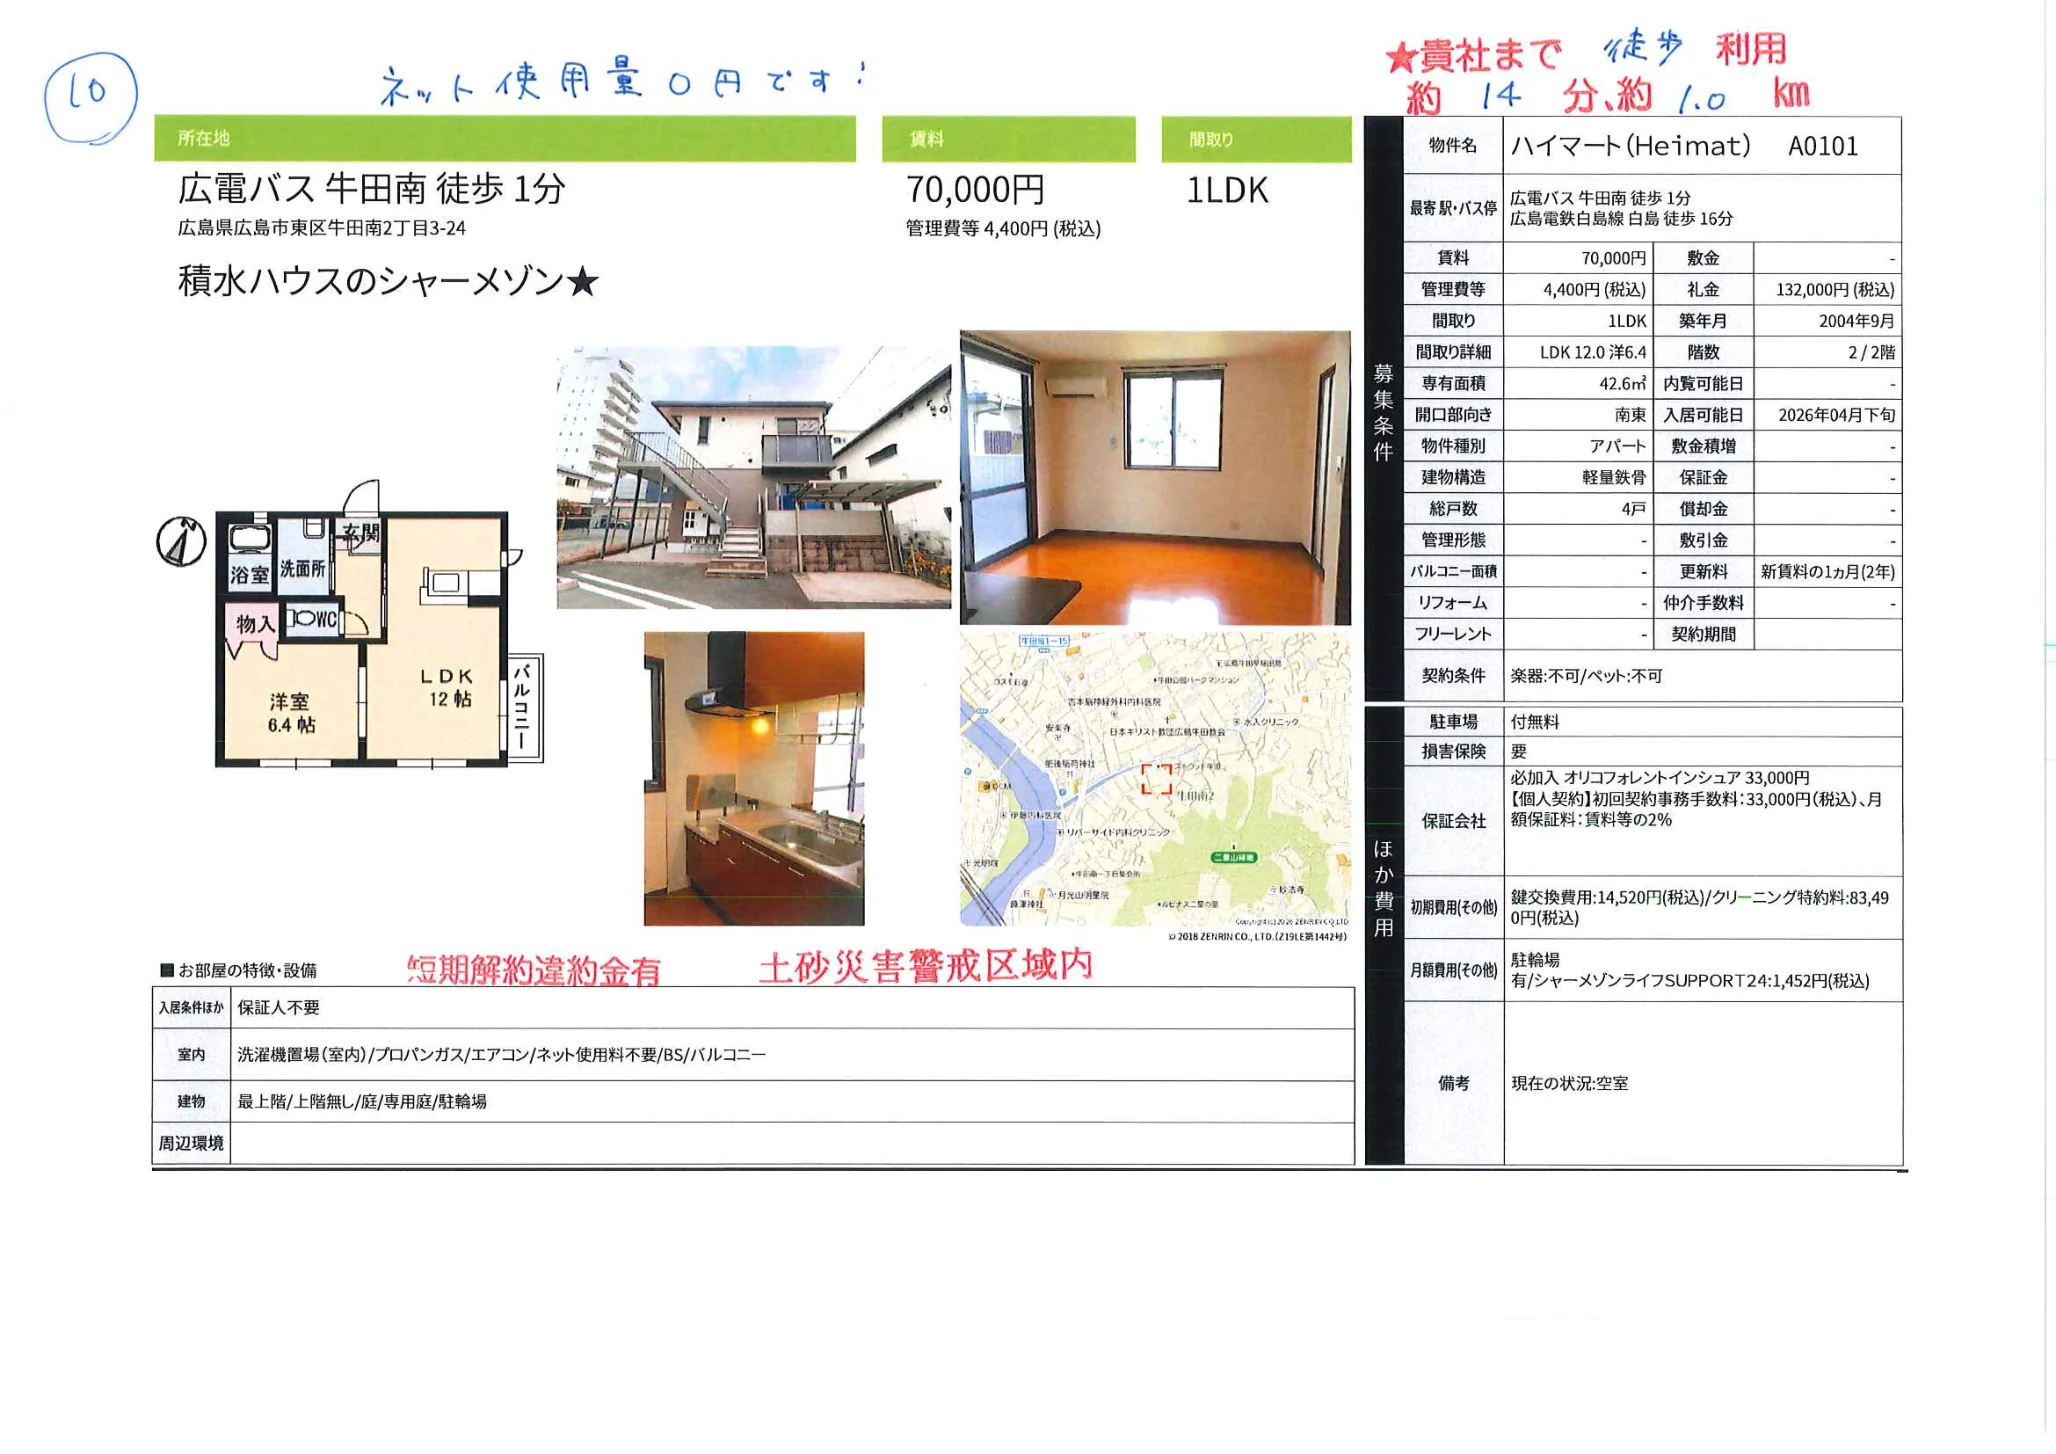This screenshot has width=2056, height=1454.
Task: Select the 建物構造 value 軽量鉄骨
Action: 1614,477
